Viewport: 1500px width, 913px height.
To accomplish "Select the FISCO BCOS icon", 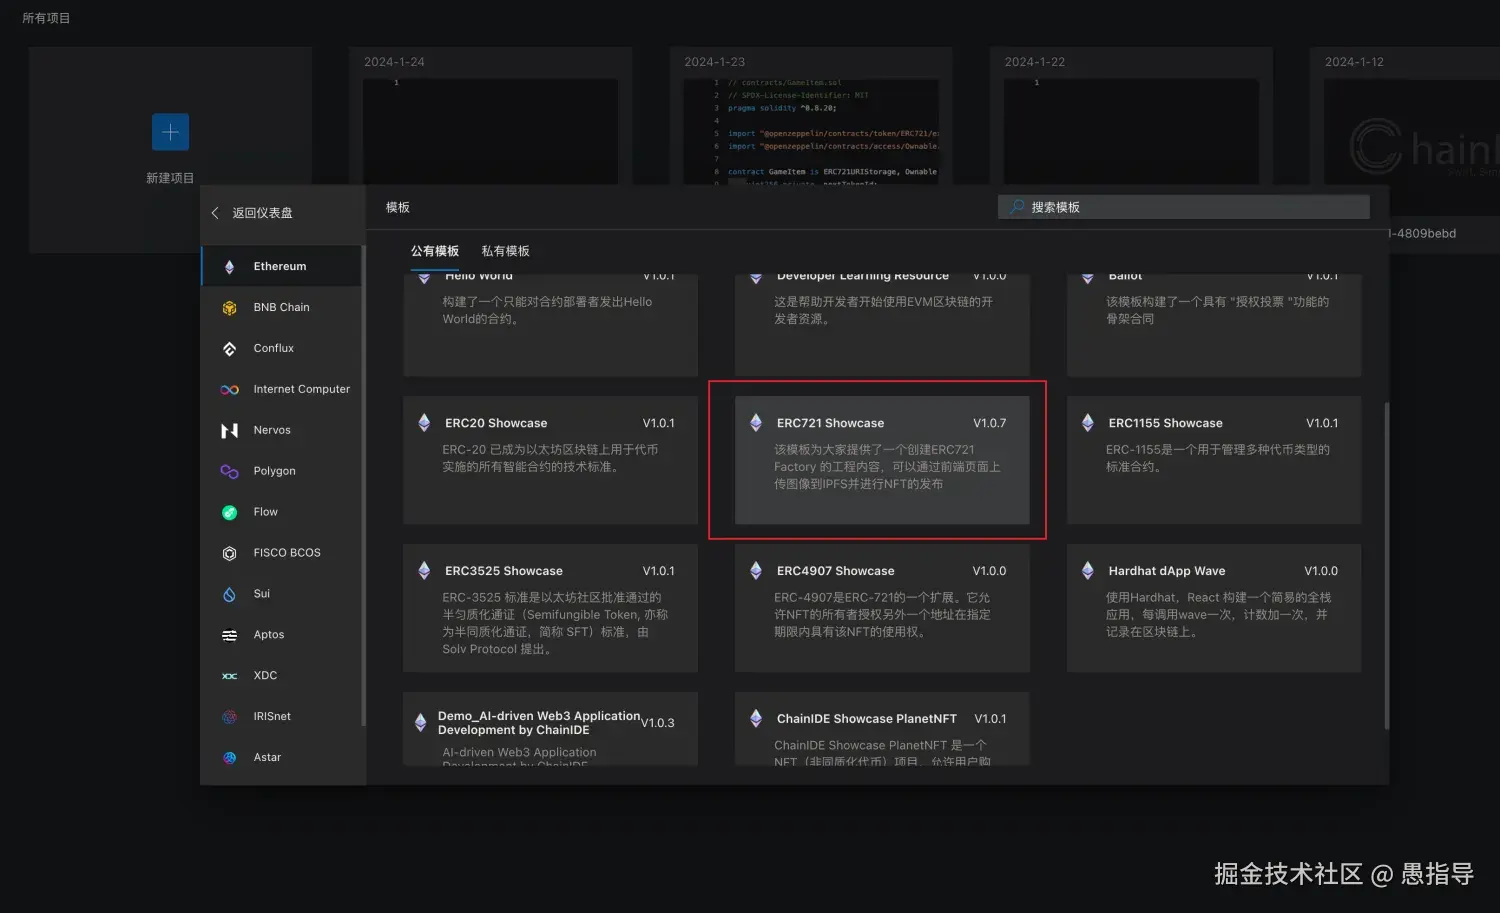I will [x=229, y=553].
